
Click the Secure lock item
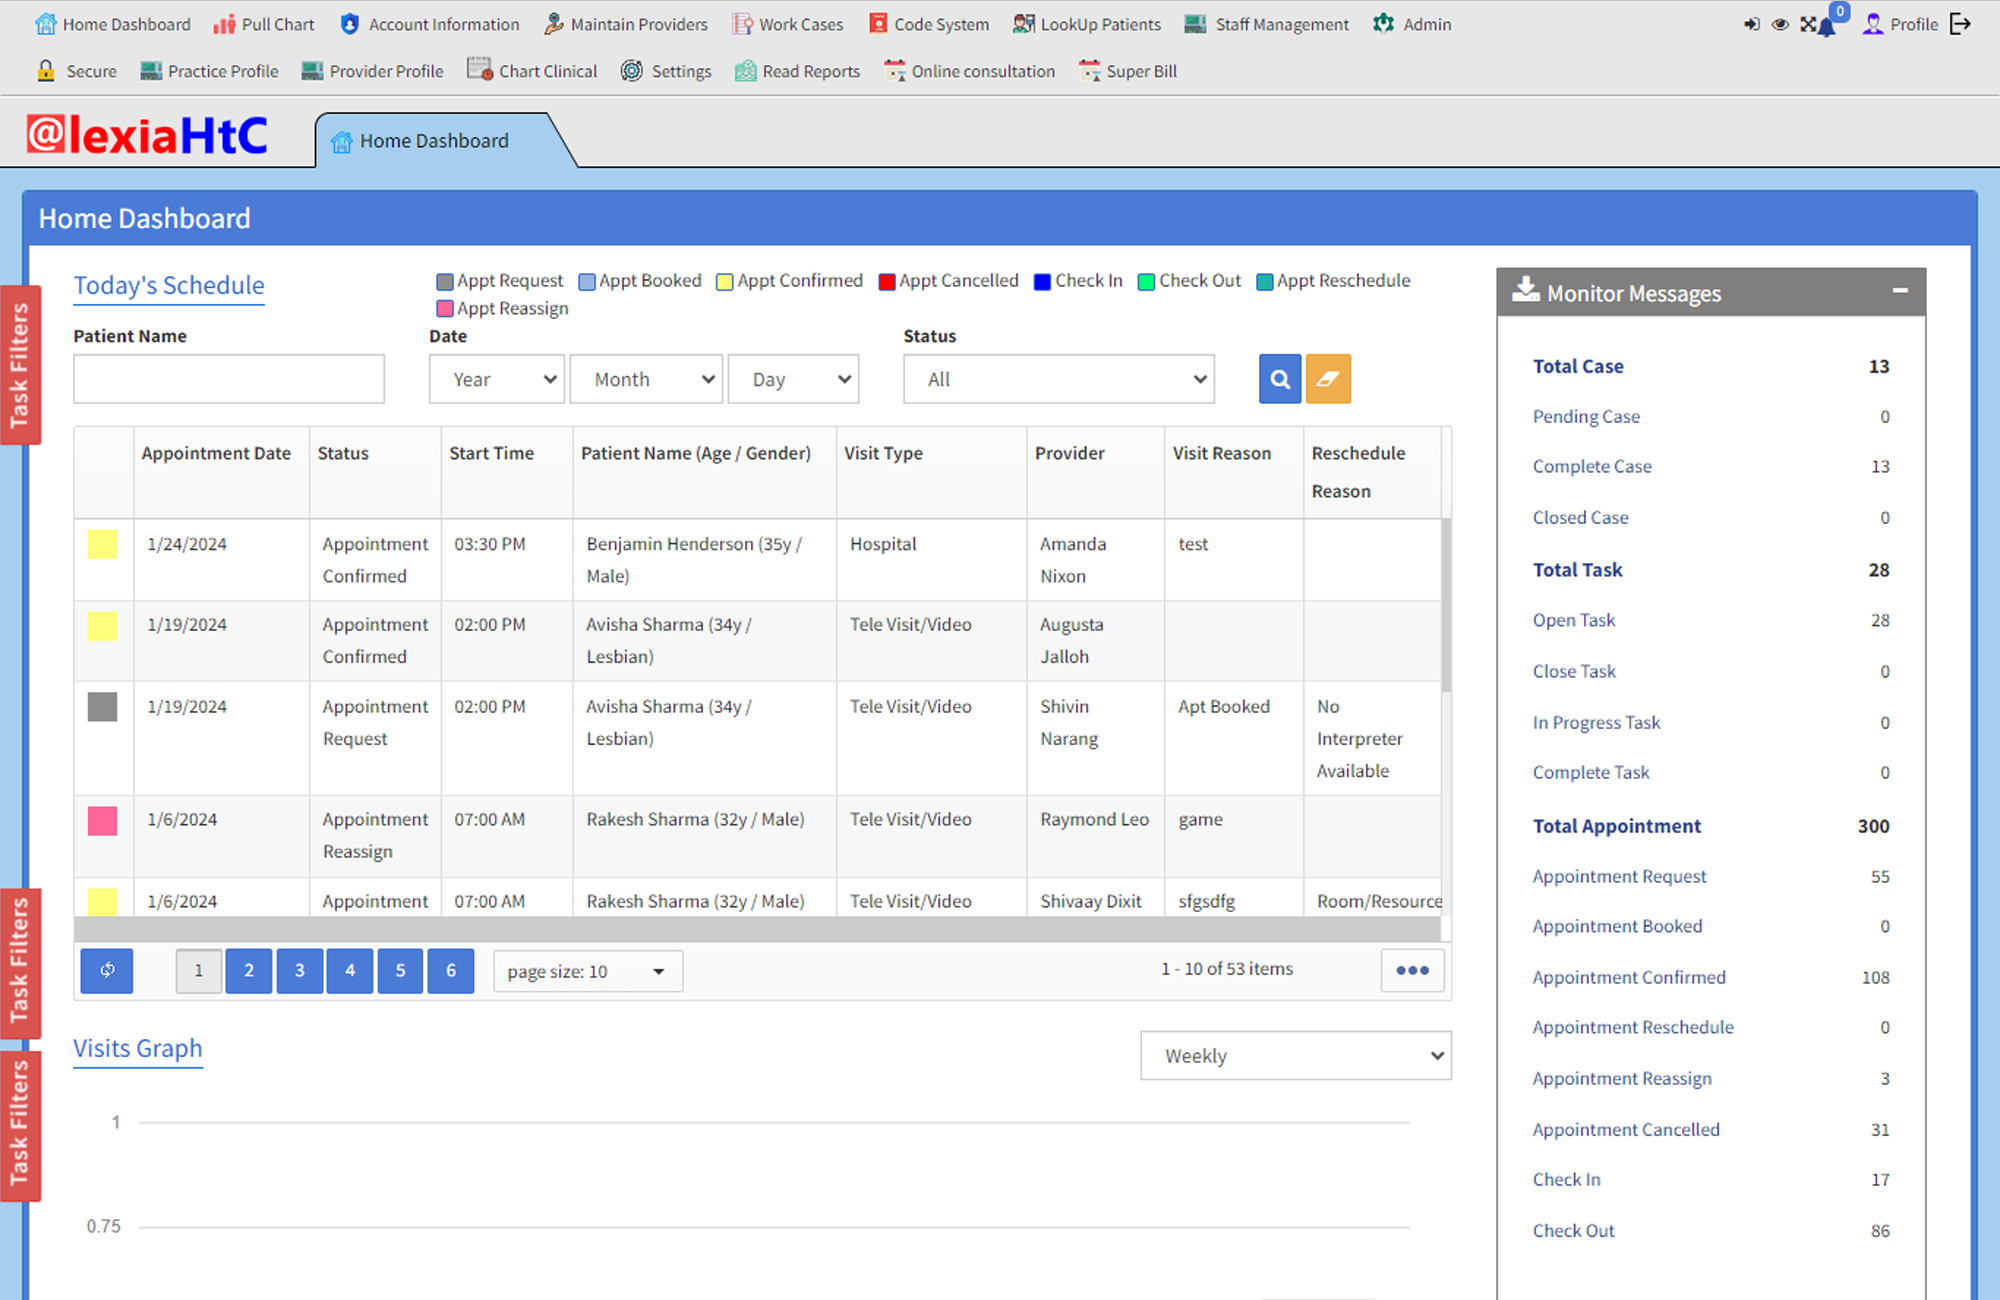pos(77,71)
